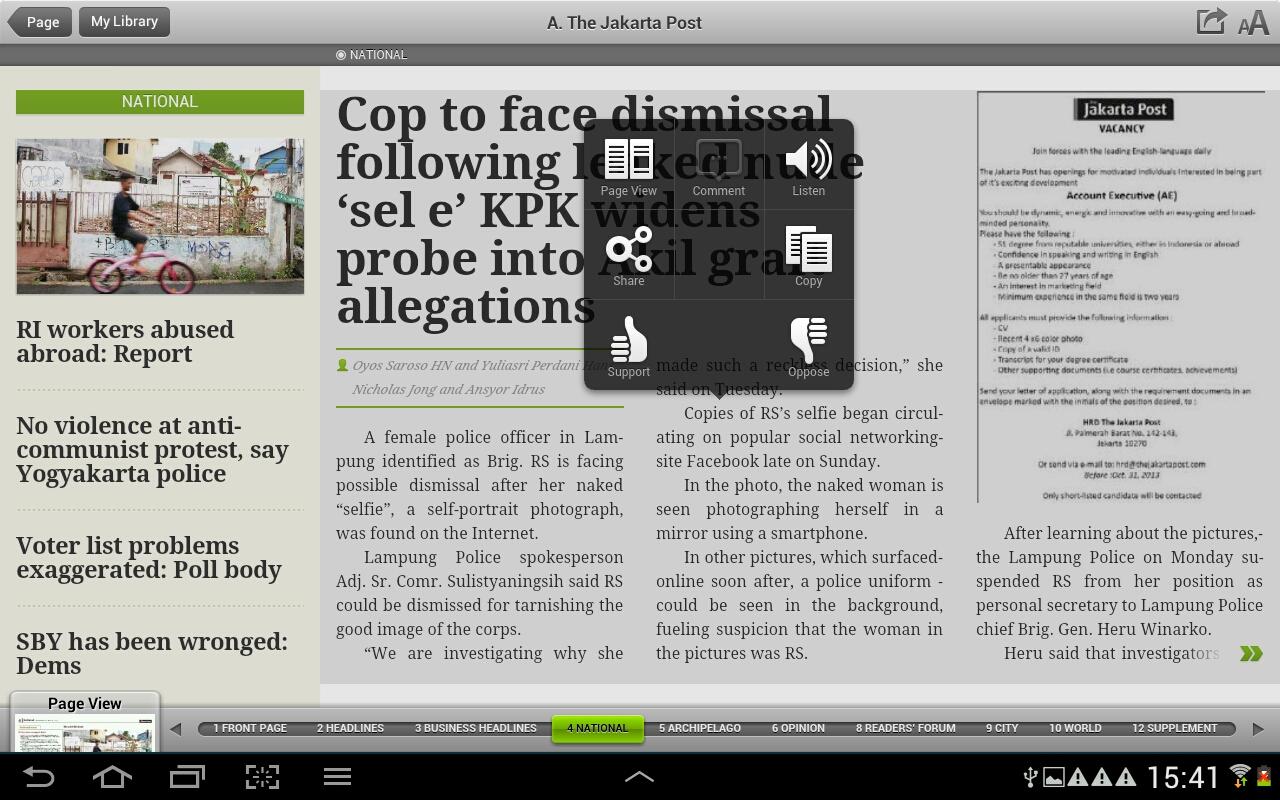
Task: Share this article from the popup
Action: click(629, 257)
